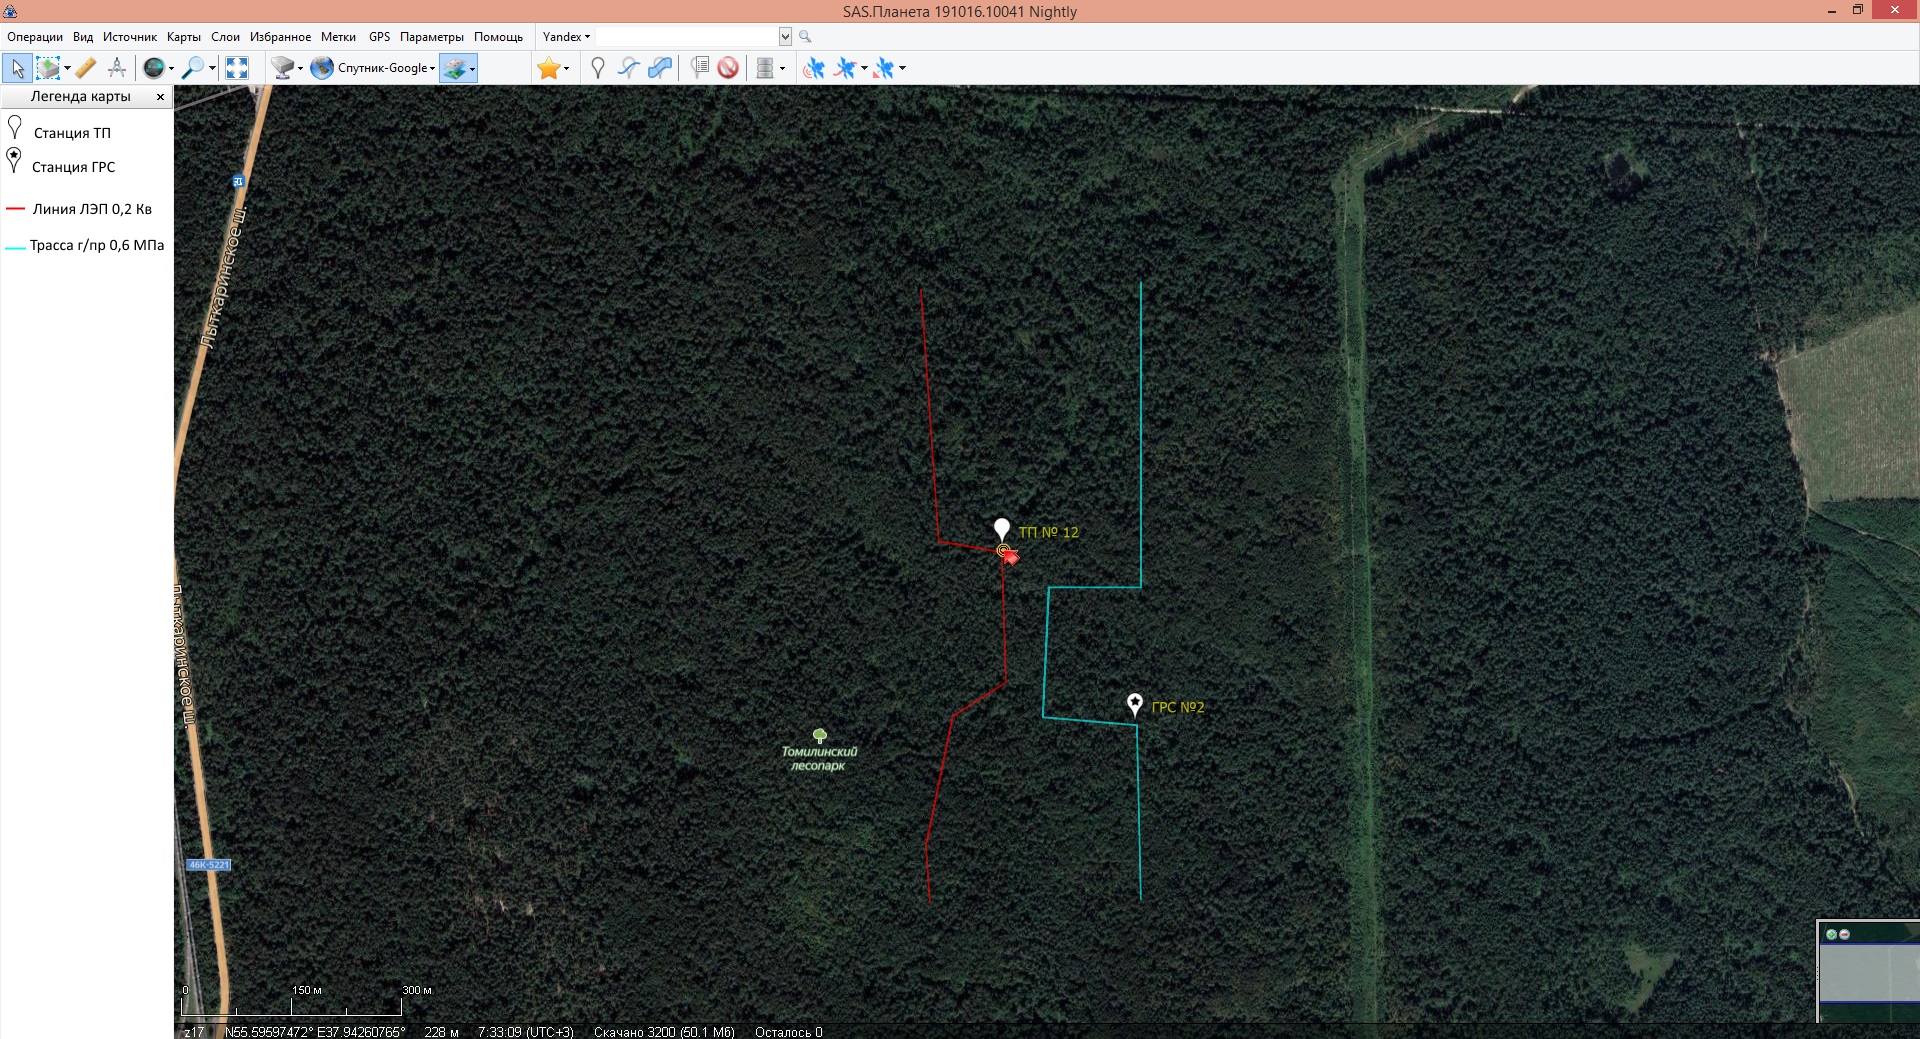Toggle the overlay layers button
This screenshot has width=1920, height=1039.
click(455, 68)
